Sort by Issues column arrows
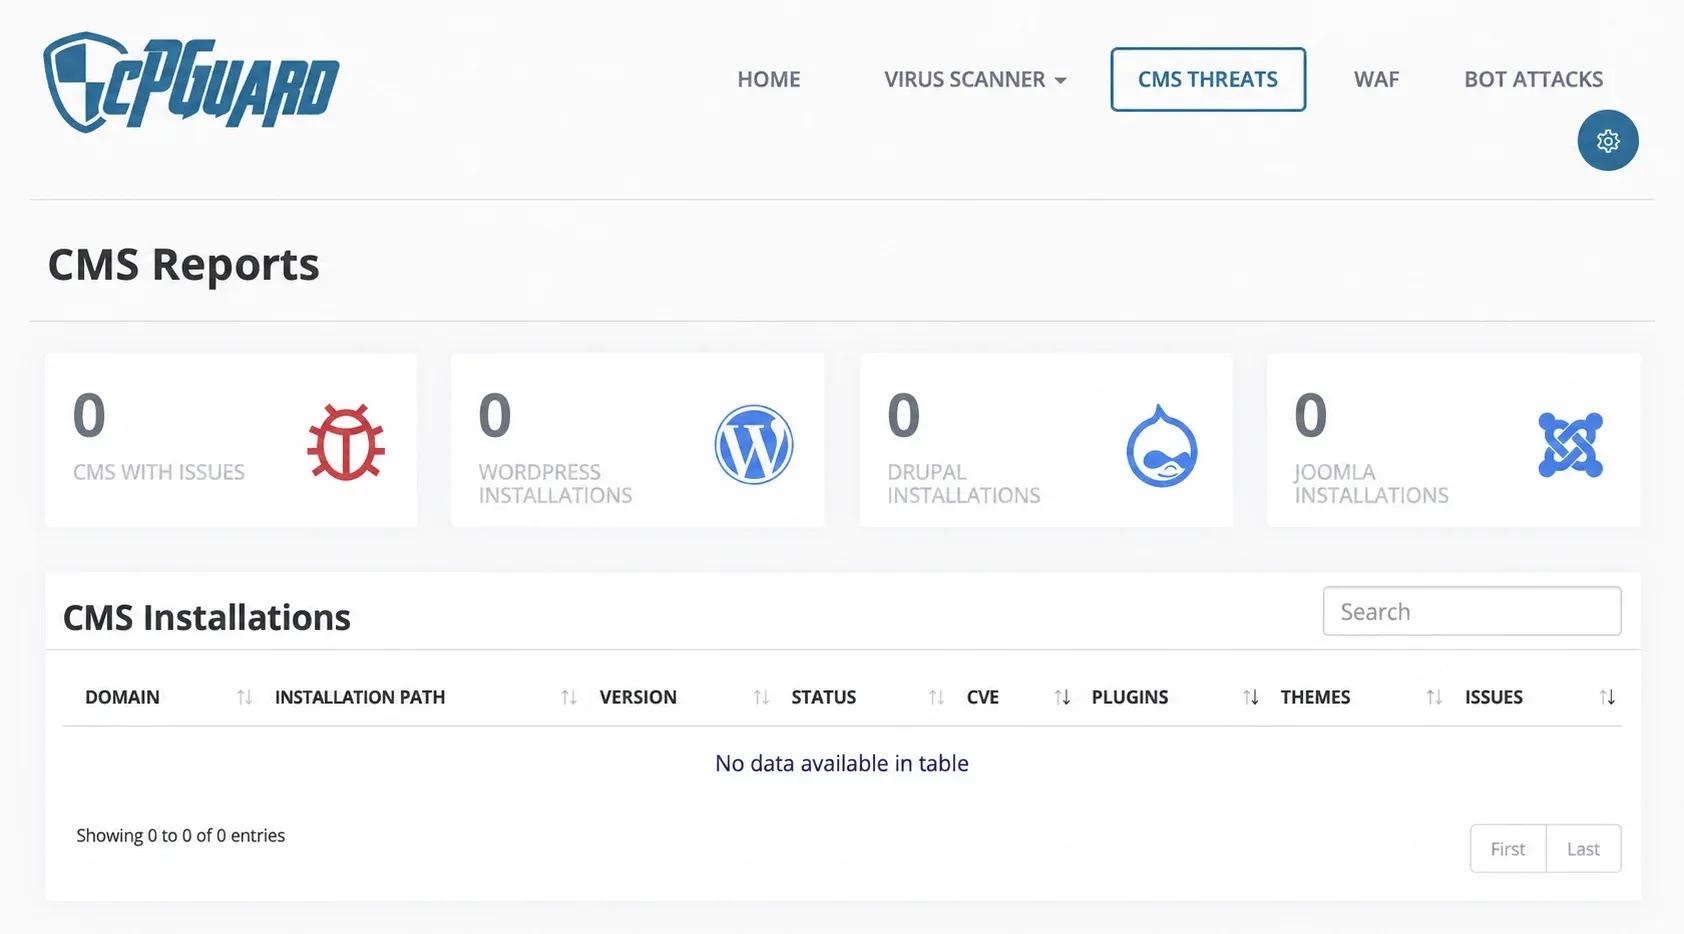The width and height of the screenshot is (1684, 934). pos(1607,697)
